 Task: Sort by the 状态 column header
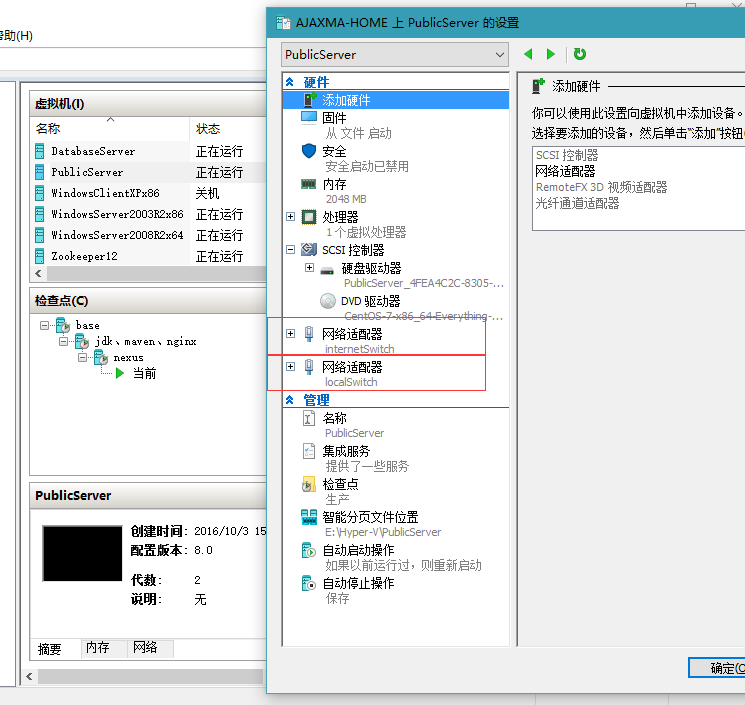[x=228, y=129]
